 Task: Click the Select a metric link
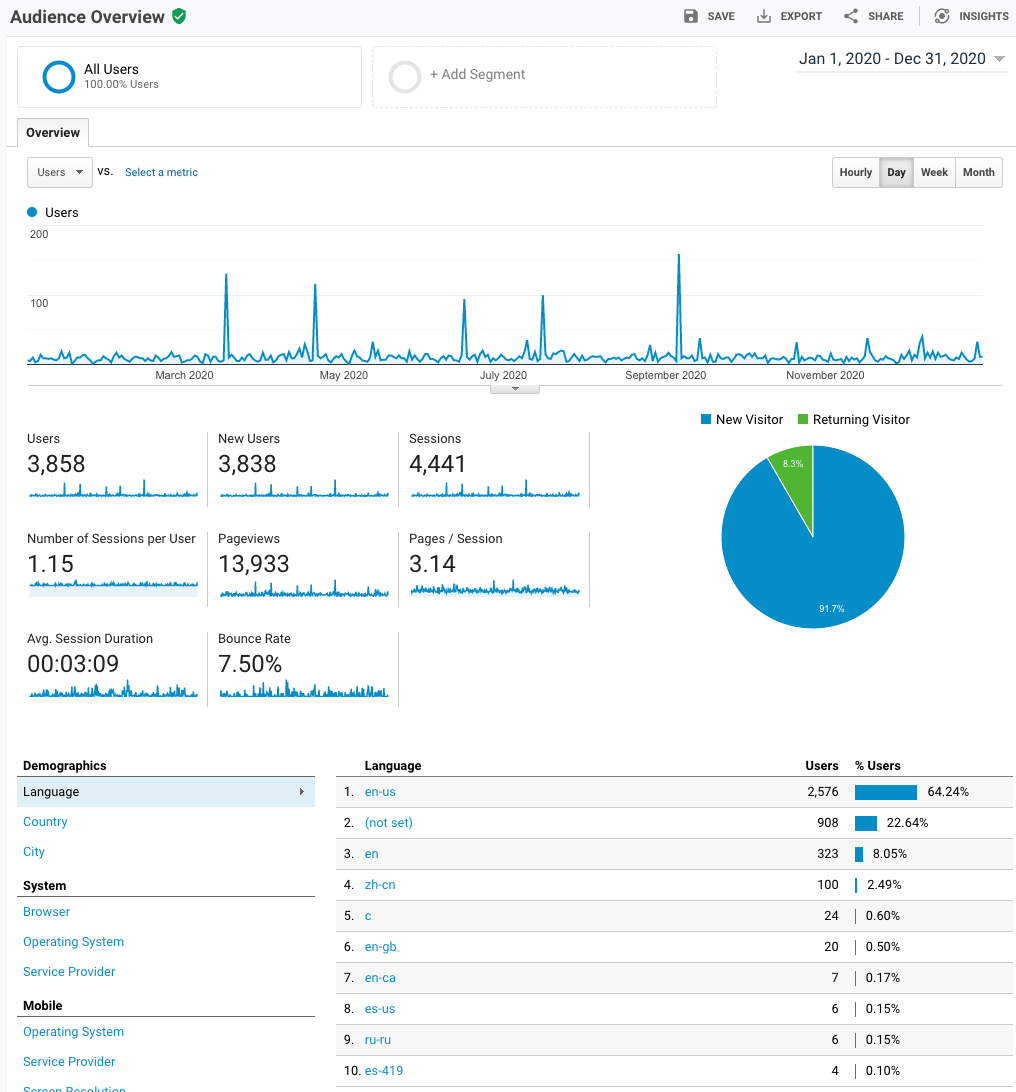(161, 172)
